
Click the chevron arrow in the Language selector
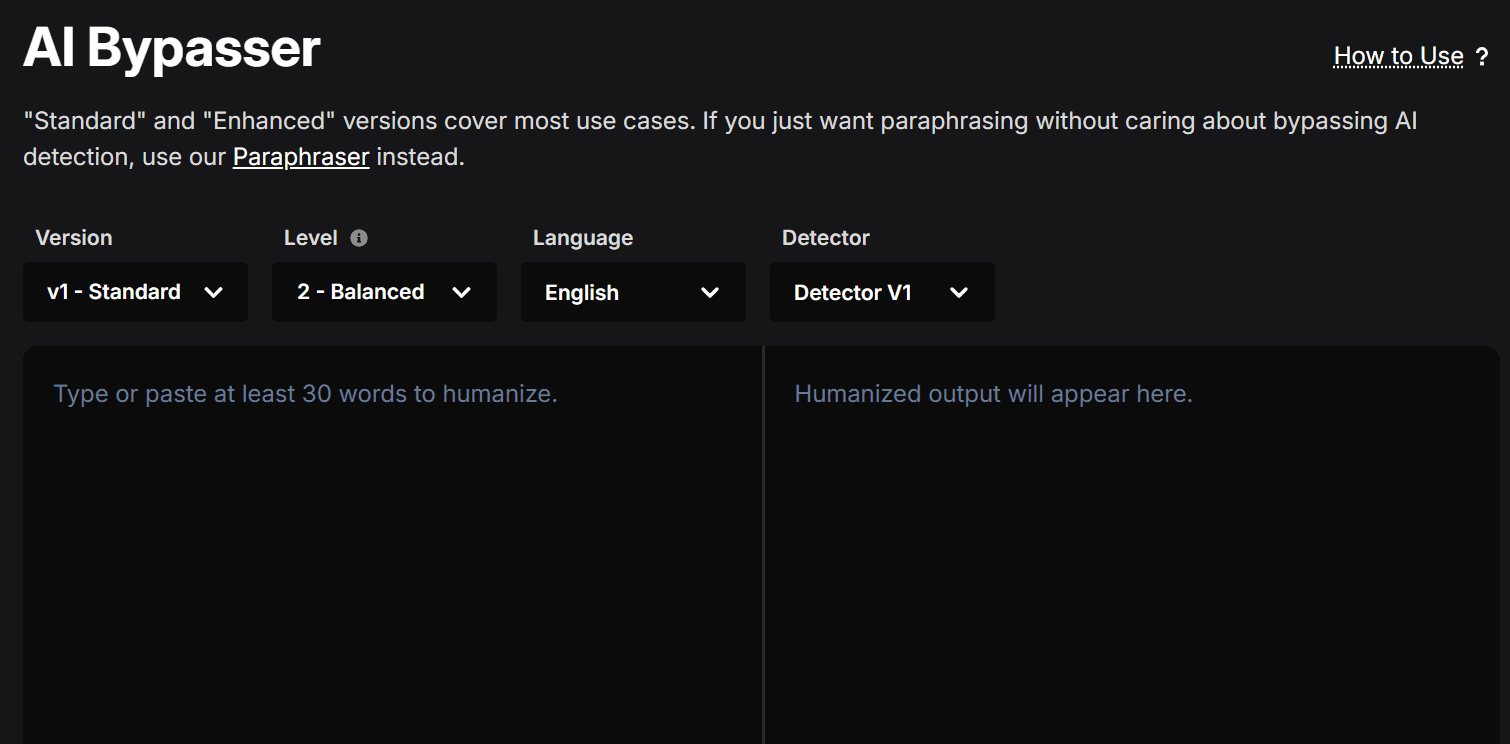[710, 292]
